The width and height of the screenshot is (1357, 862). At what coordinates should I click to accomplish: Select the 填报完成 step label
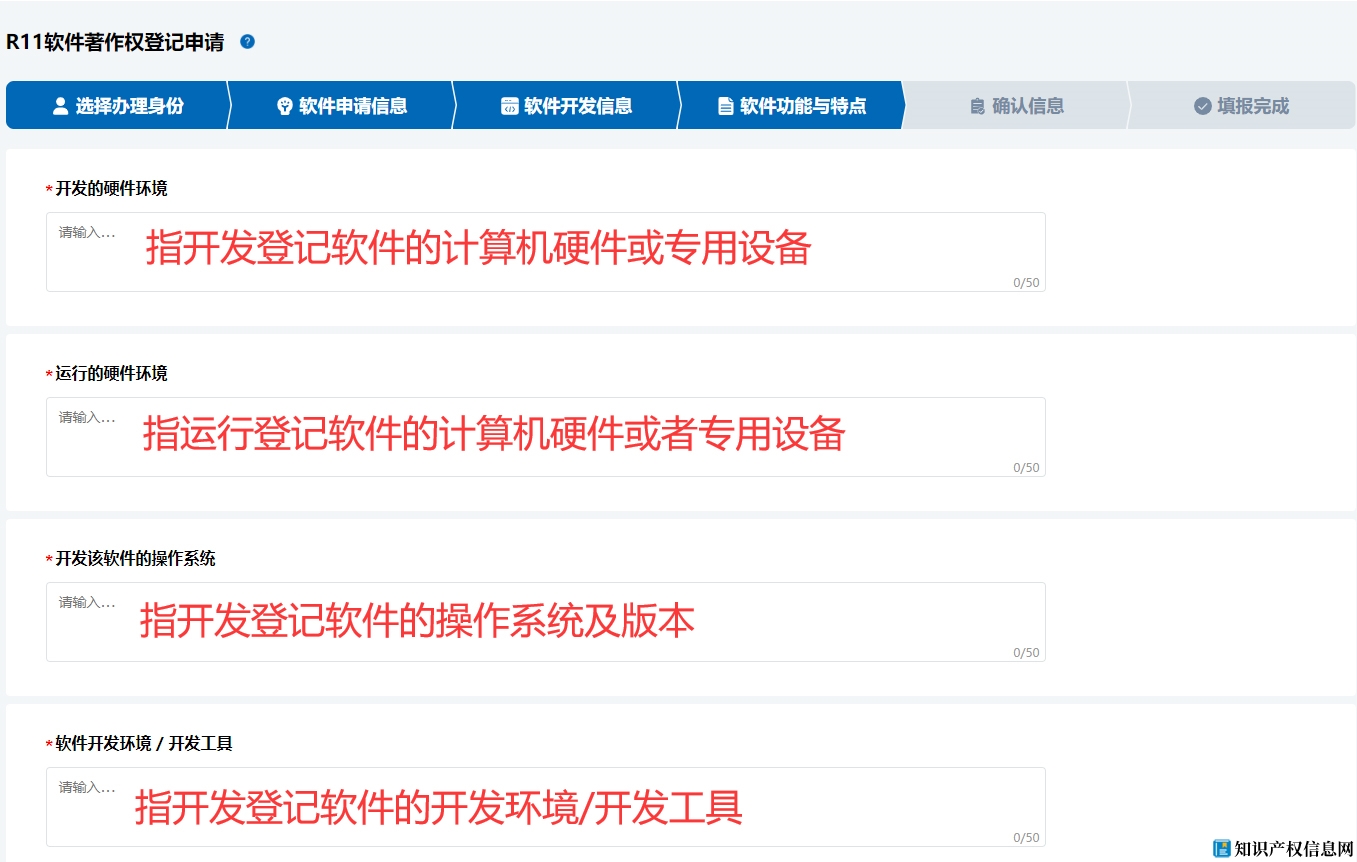(x=1253, y=106)
